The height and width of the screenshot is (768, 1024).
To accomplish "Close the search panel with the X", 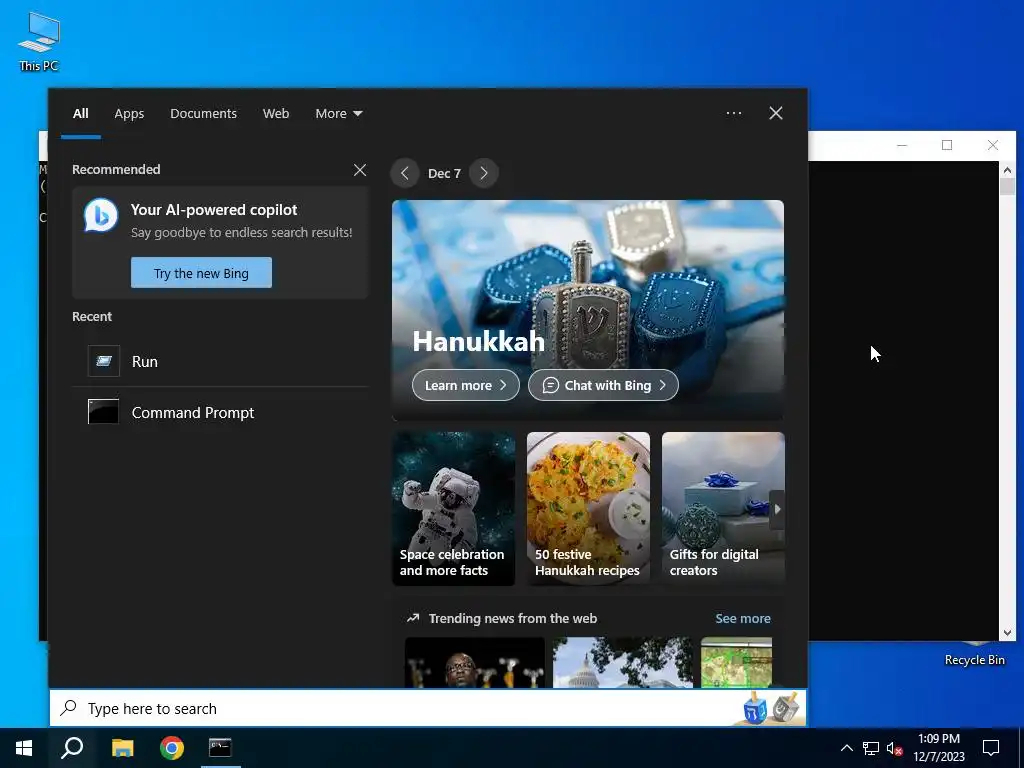I will pyautogui.click(x=776, y=113).
